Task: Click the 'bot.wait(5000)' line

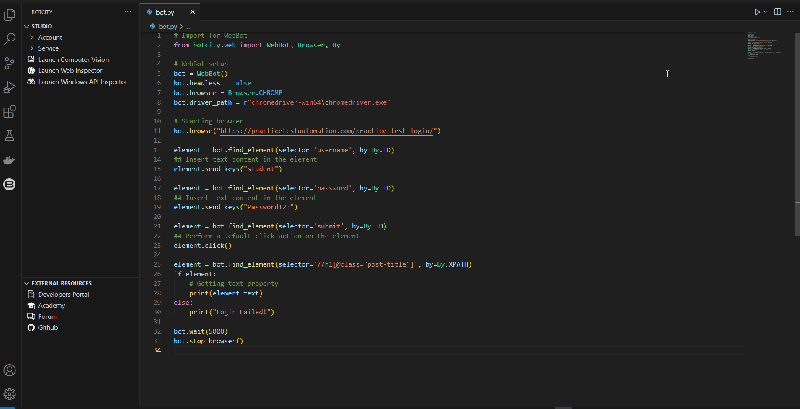Action: pos(201,331)
